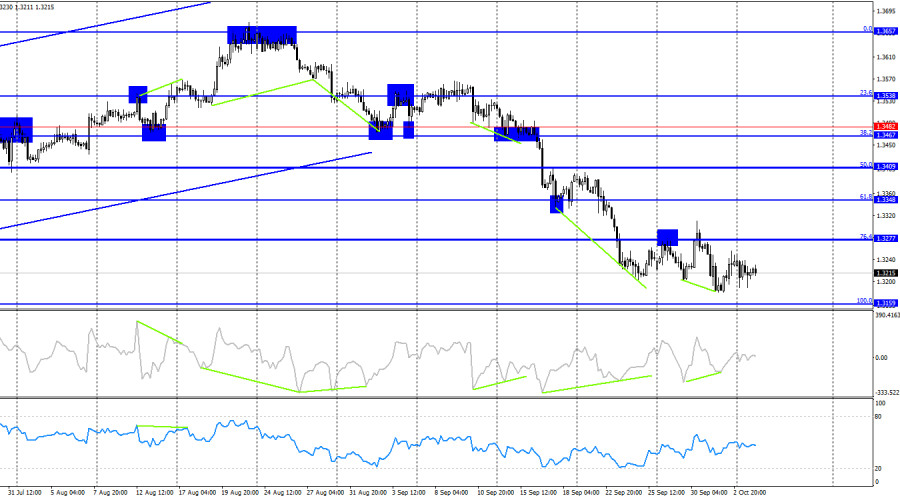Click the blue rectangle sitting on the 1.3277 line
The height and width of the screenshot is (500, 900).
(667, 238)
